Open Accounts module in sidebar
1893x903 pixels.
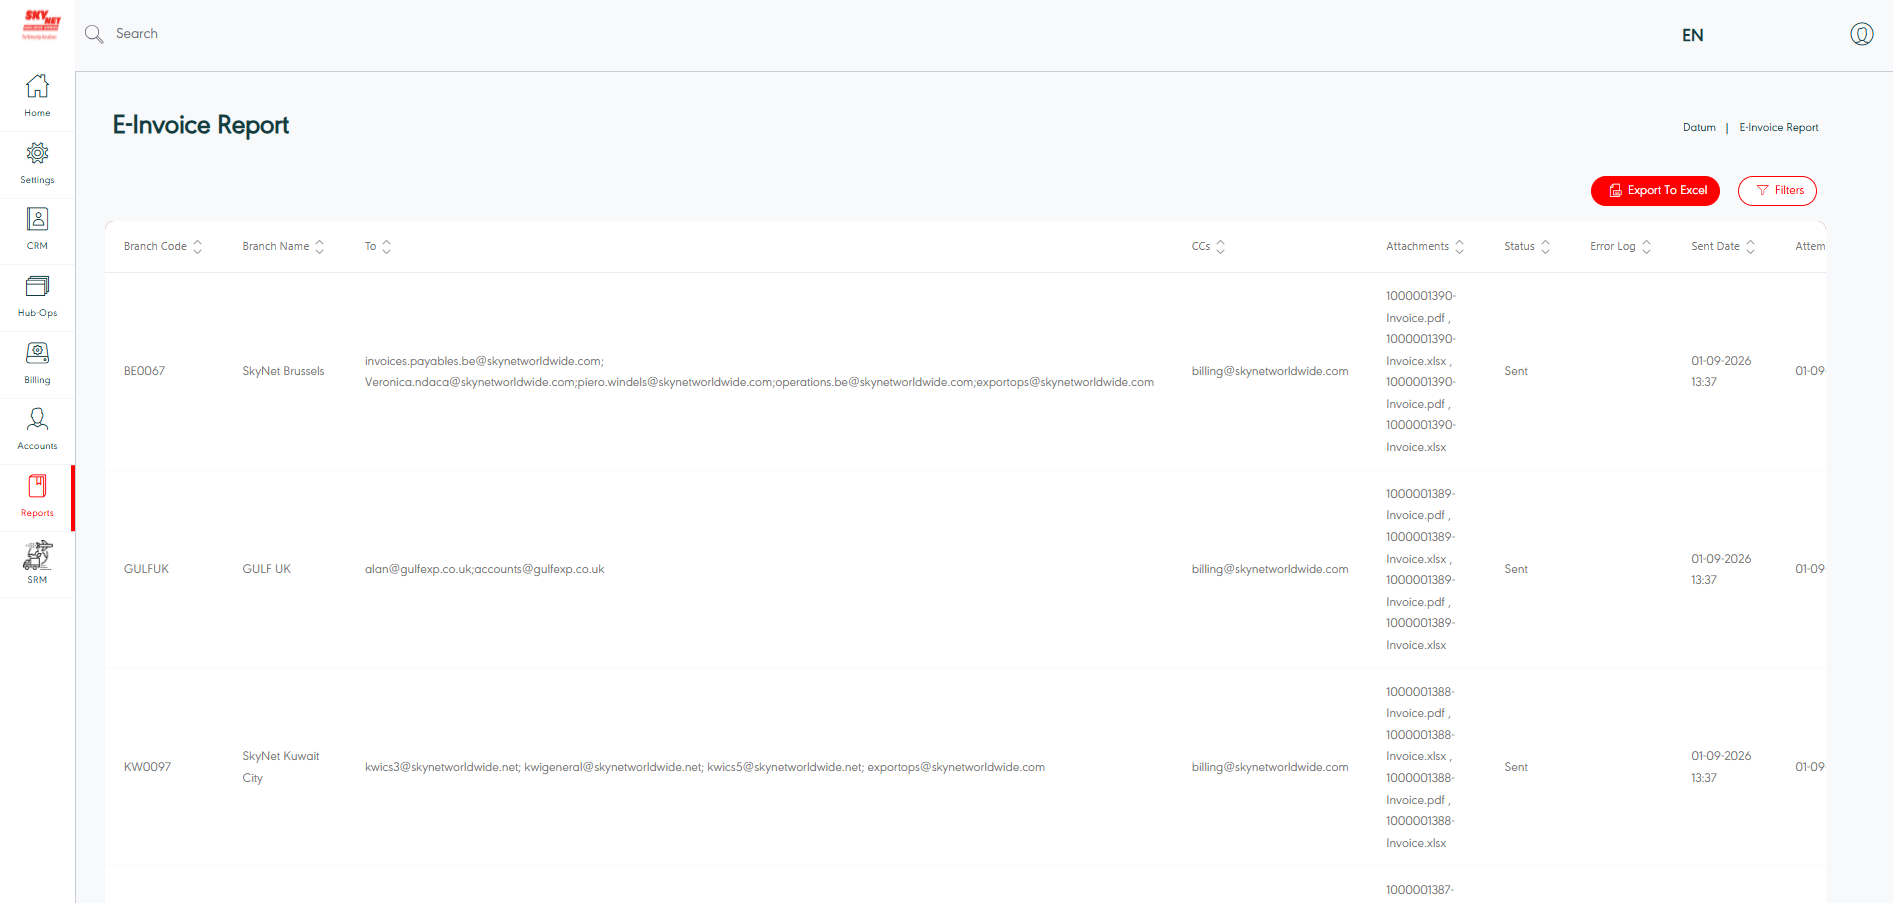37,430
